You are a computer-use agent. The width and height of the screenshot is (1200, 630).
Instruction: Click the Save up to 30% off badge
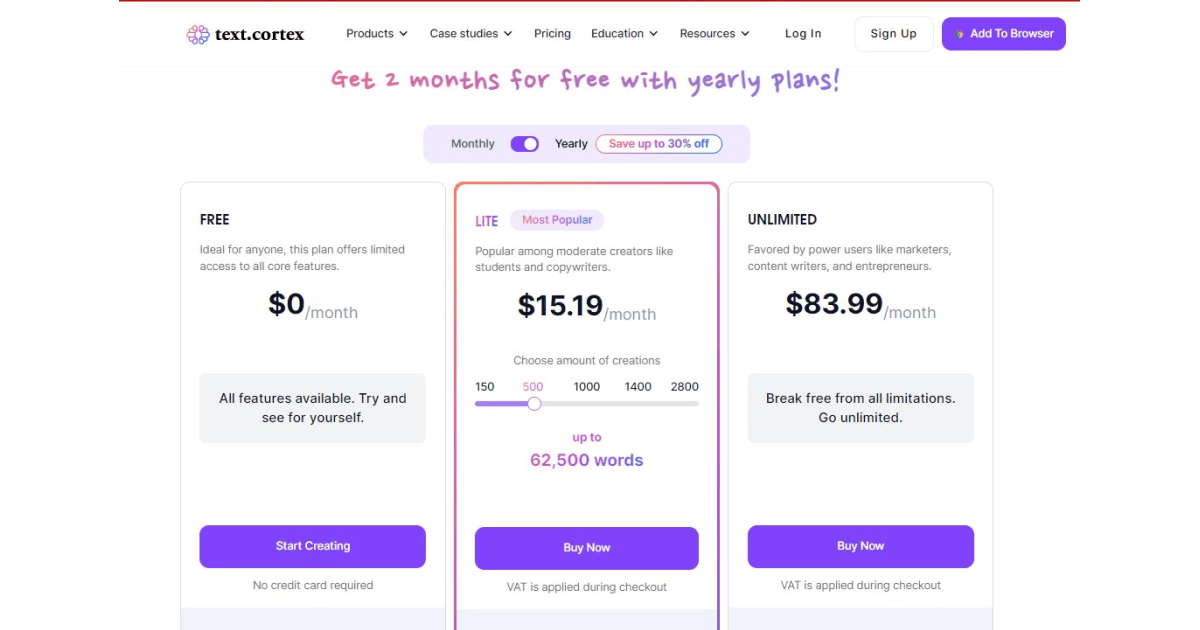point(659,143)
